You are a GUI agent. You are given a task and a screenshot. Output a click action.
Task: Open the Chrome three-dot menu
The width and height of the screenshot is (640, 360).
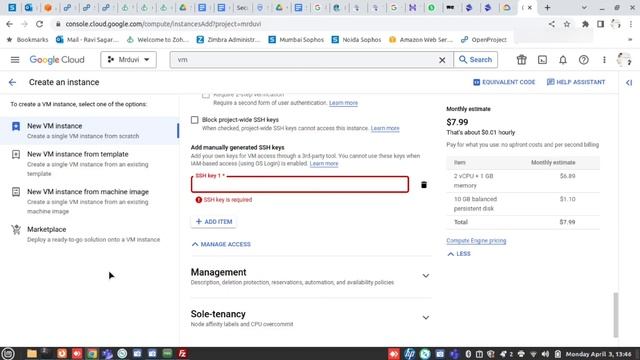coord(631,24)
